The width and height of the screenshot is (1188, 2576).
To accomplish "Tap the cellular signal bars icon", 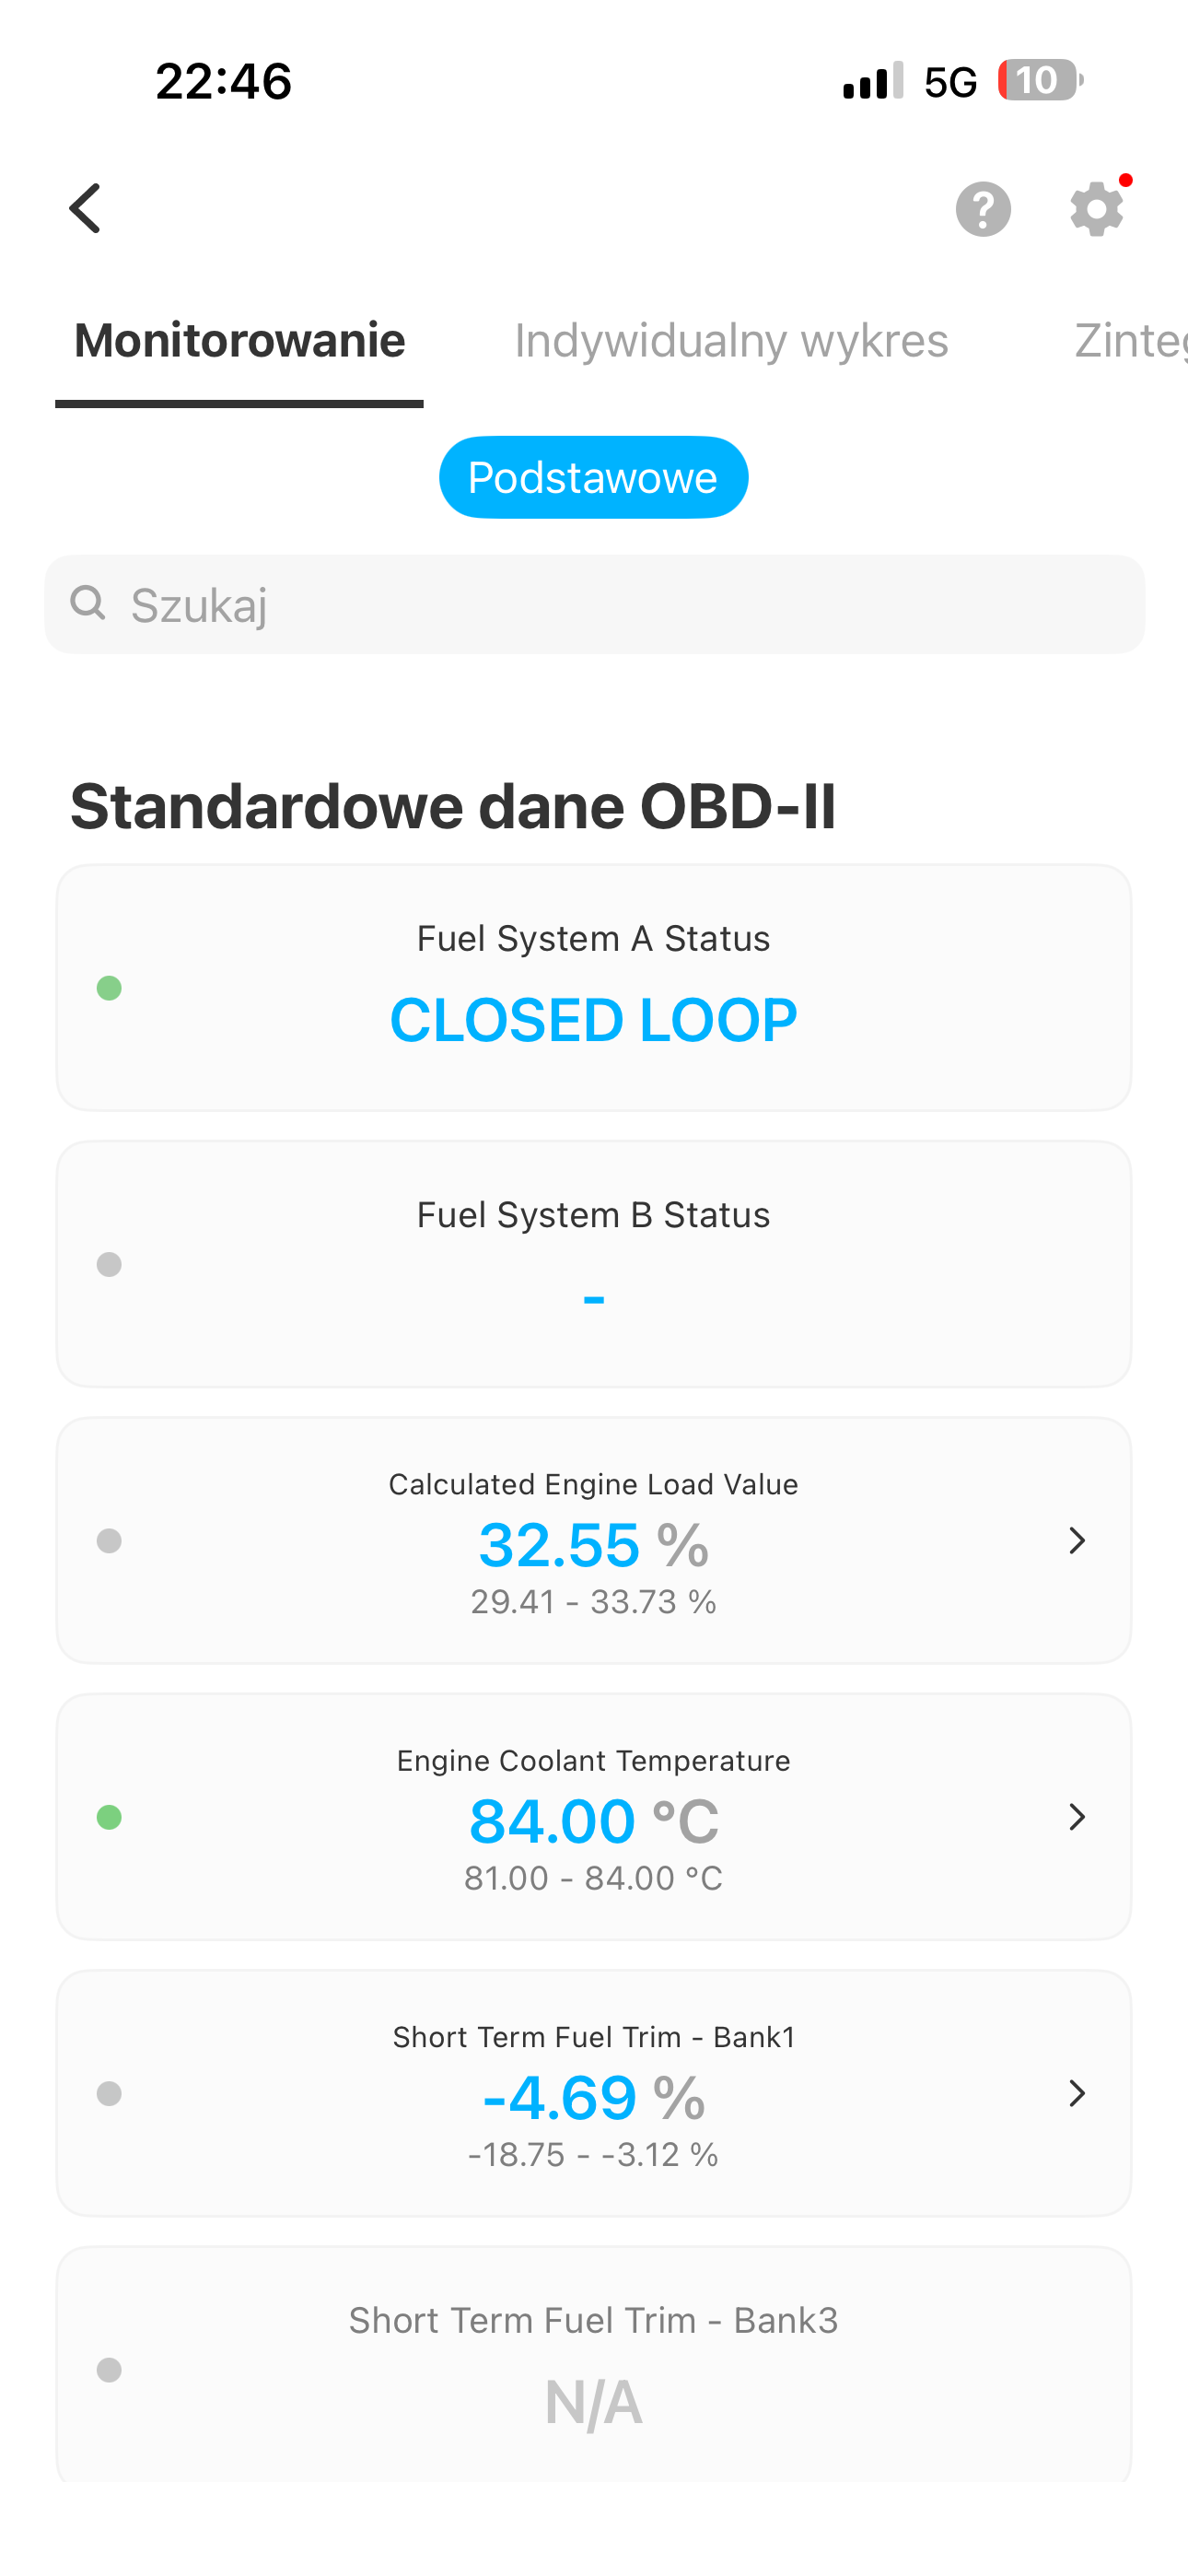I will pyautogui.click(x=873, y=81).
